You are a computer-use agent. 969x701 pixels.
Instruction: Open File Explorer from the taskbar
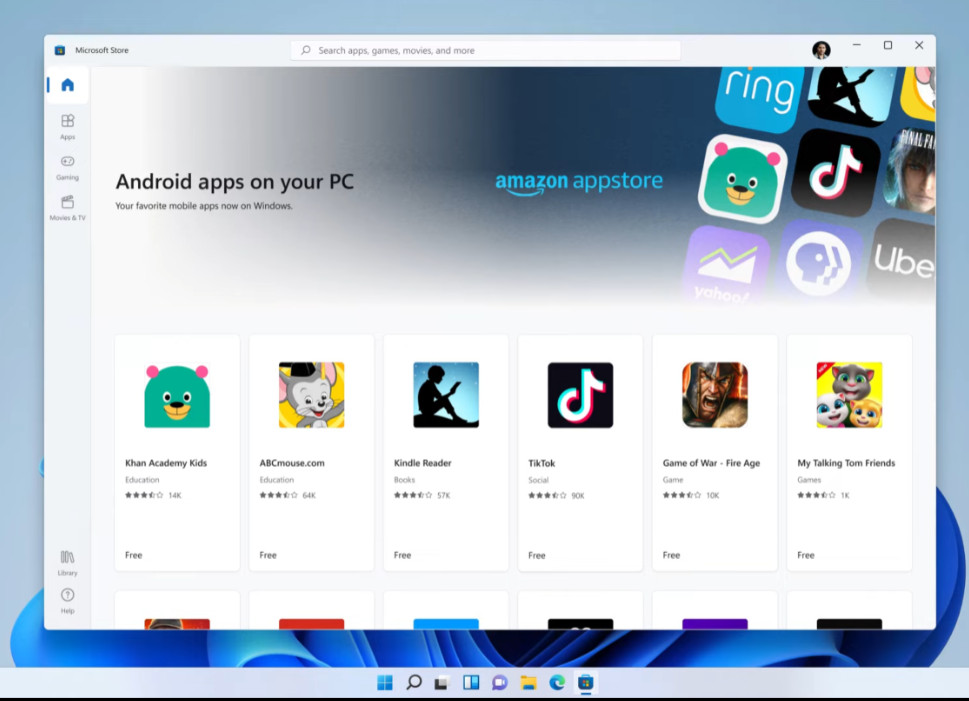click(x=528, y=682)
